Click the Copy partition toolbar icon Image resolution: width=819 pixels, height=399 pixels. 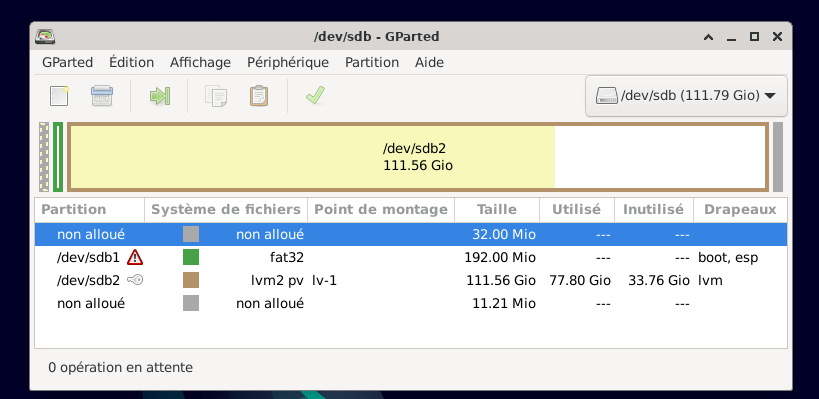pyautogui.click(x=216, y=96)
